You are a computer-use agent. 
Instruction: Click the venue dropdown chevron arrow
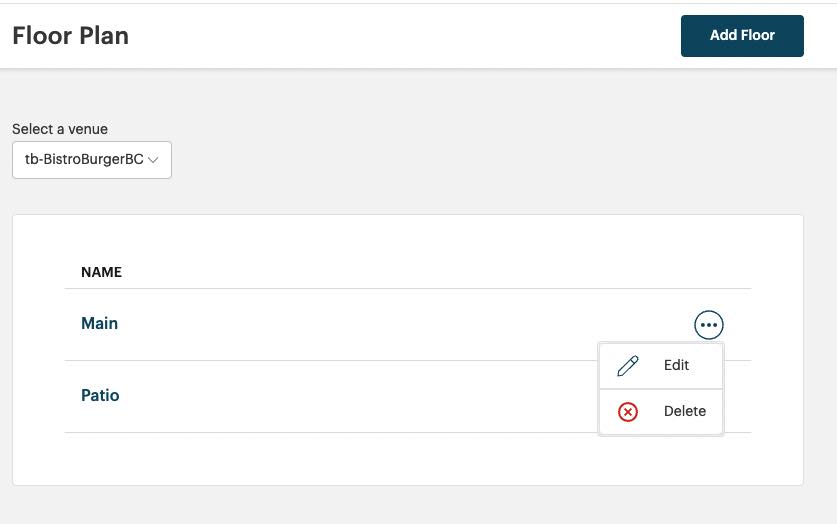[x=153, y=160]
